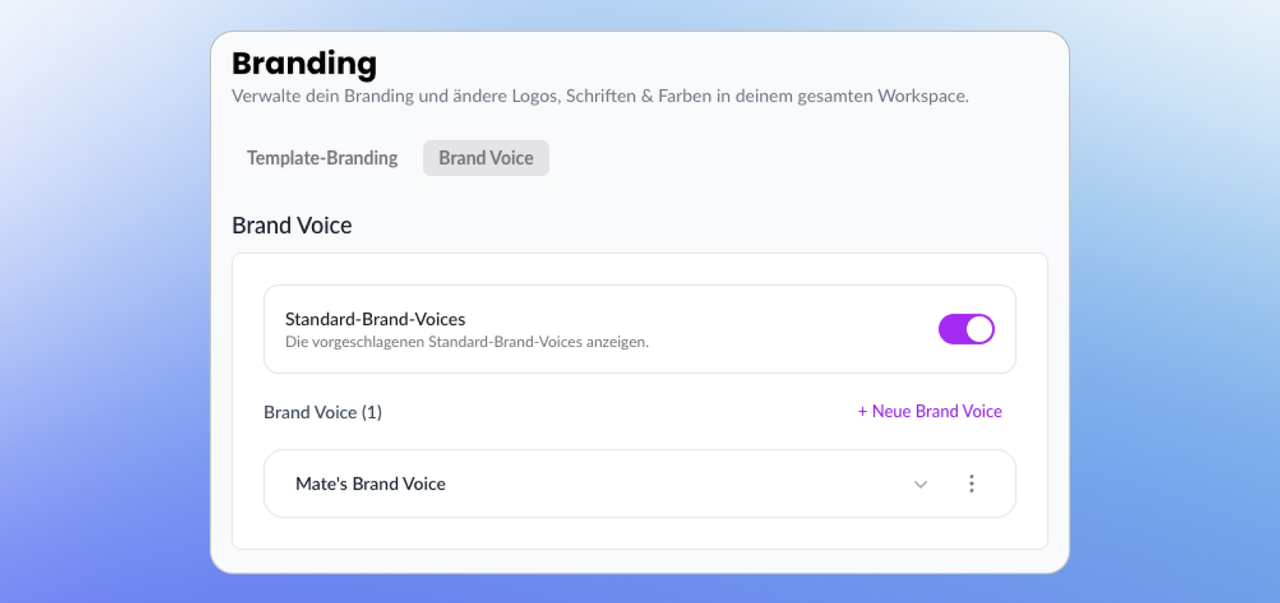Switch to the Template-Branding tab
The image size is (1280, 603).
click(x=322, y=158)
